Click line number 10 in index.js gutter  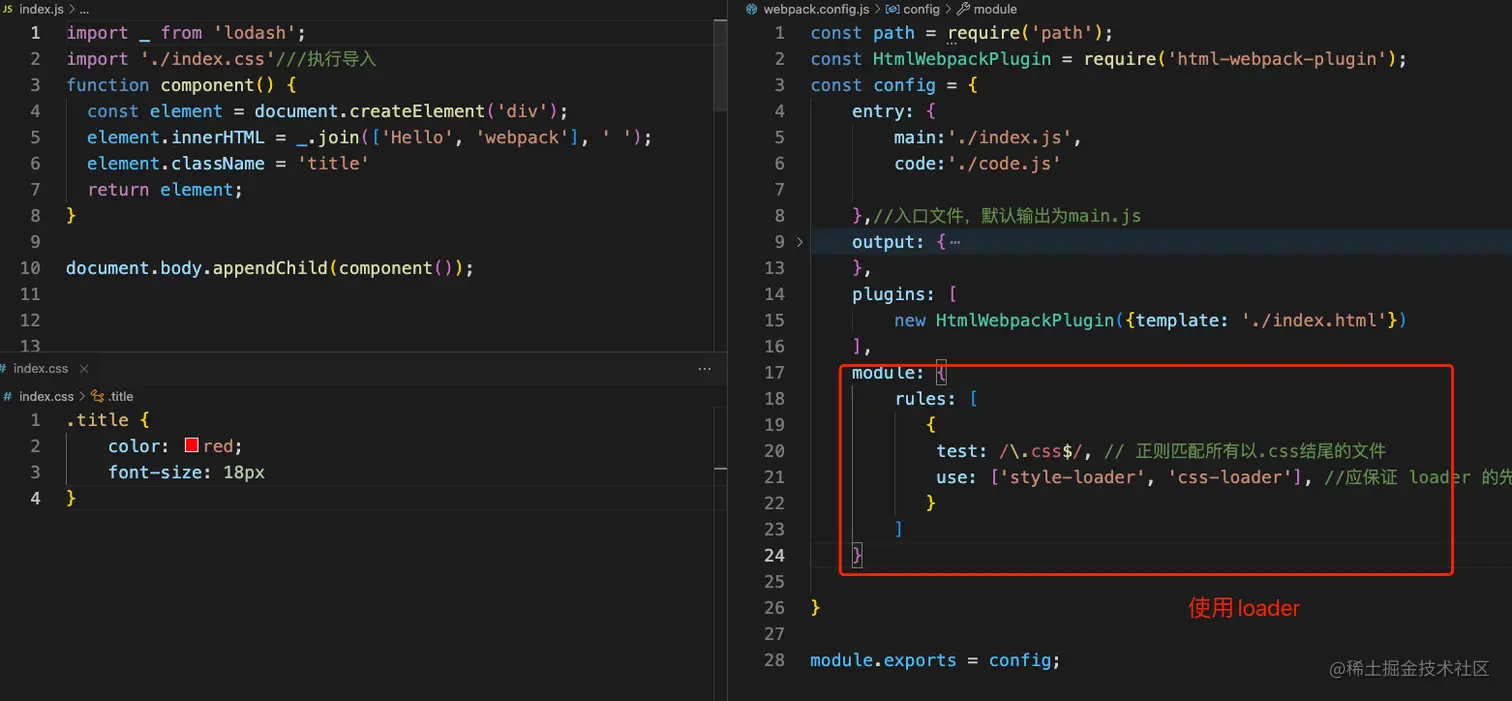click(x=30, y=268)
